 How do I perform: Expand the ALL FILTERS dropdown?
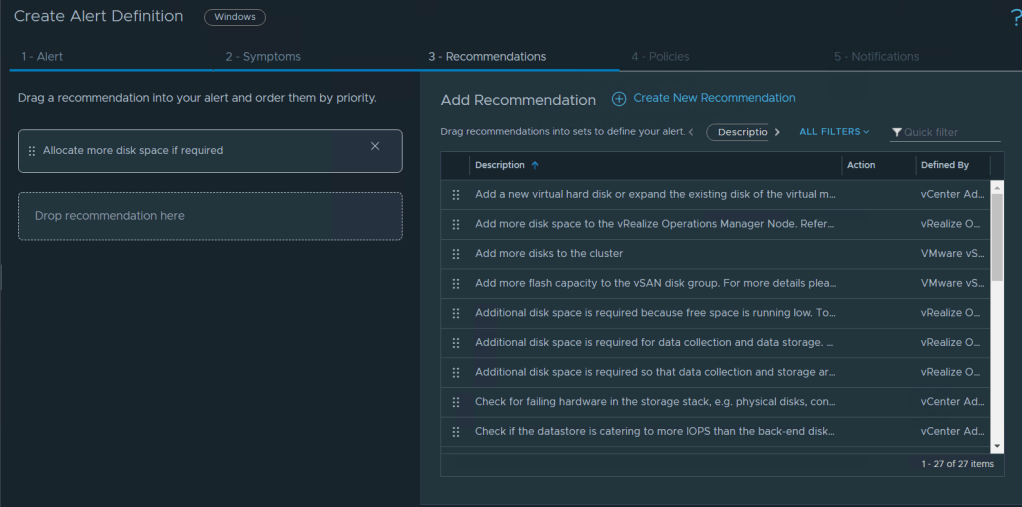point(834,132)
